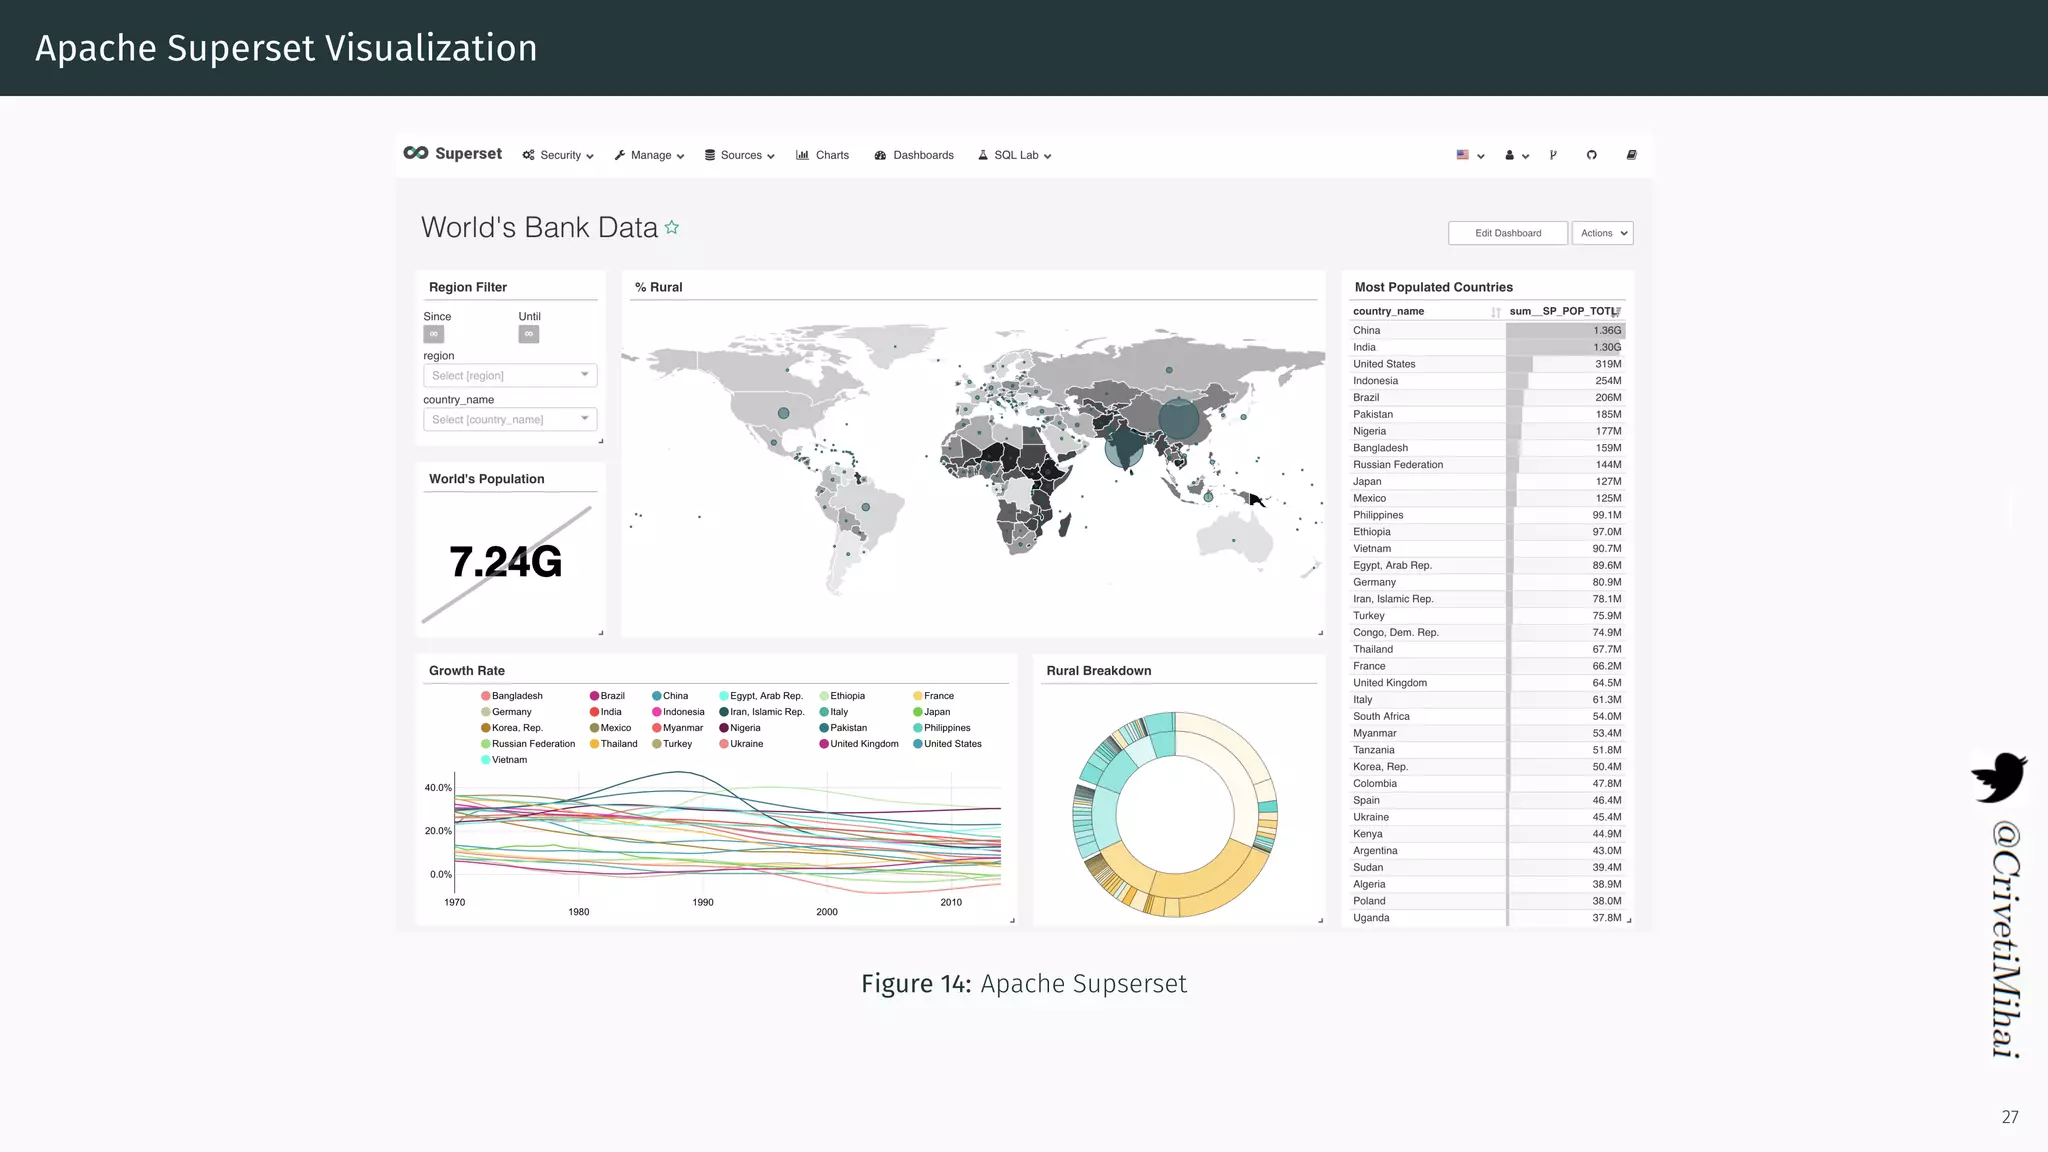Image resolution: width=2048 pixels, height=1152 pixels.
Task: Open the documentation book icon
Action: coord(1631,155)
